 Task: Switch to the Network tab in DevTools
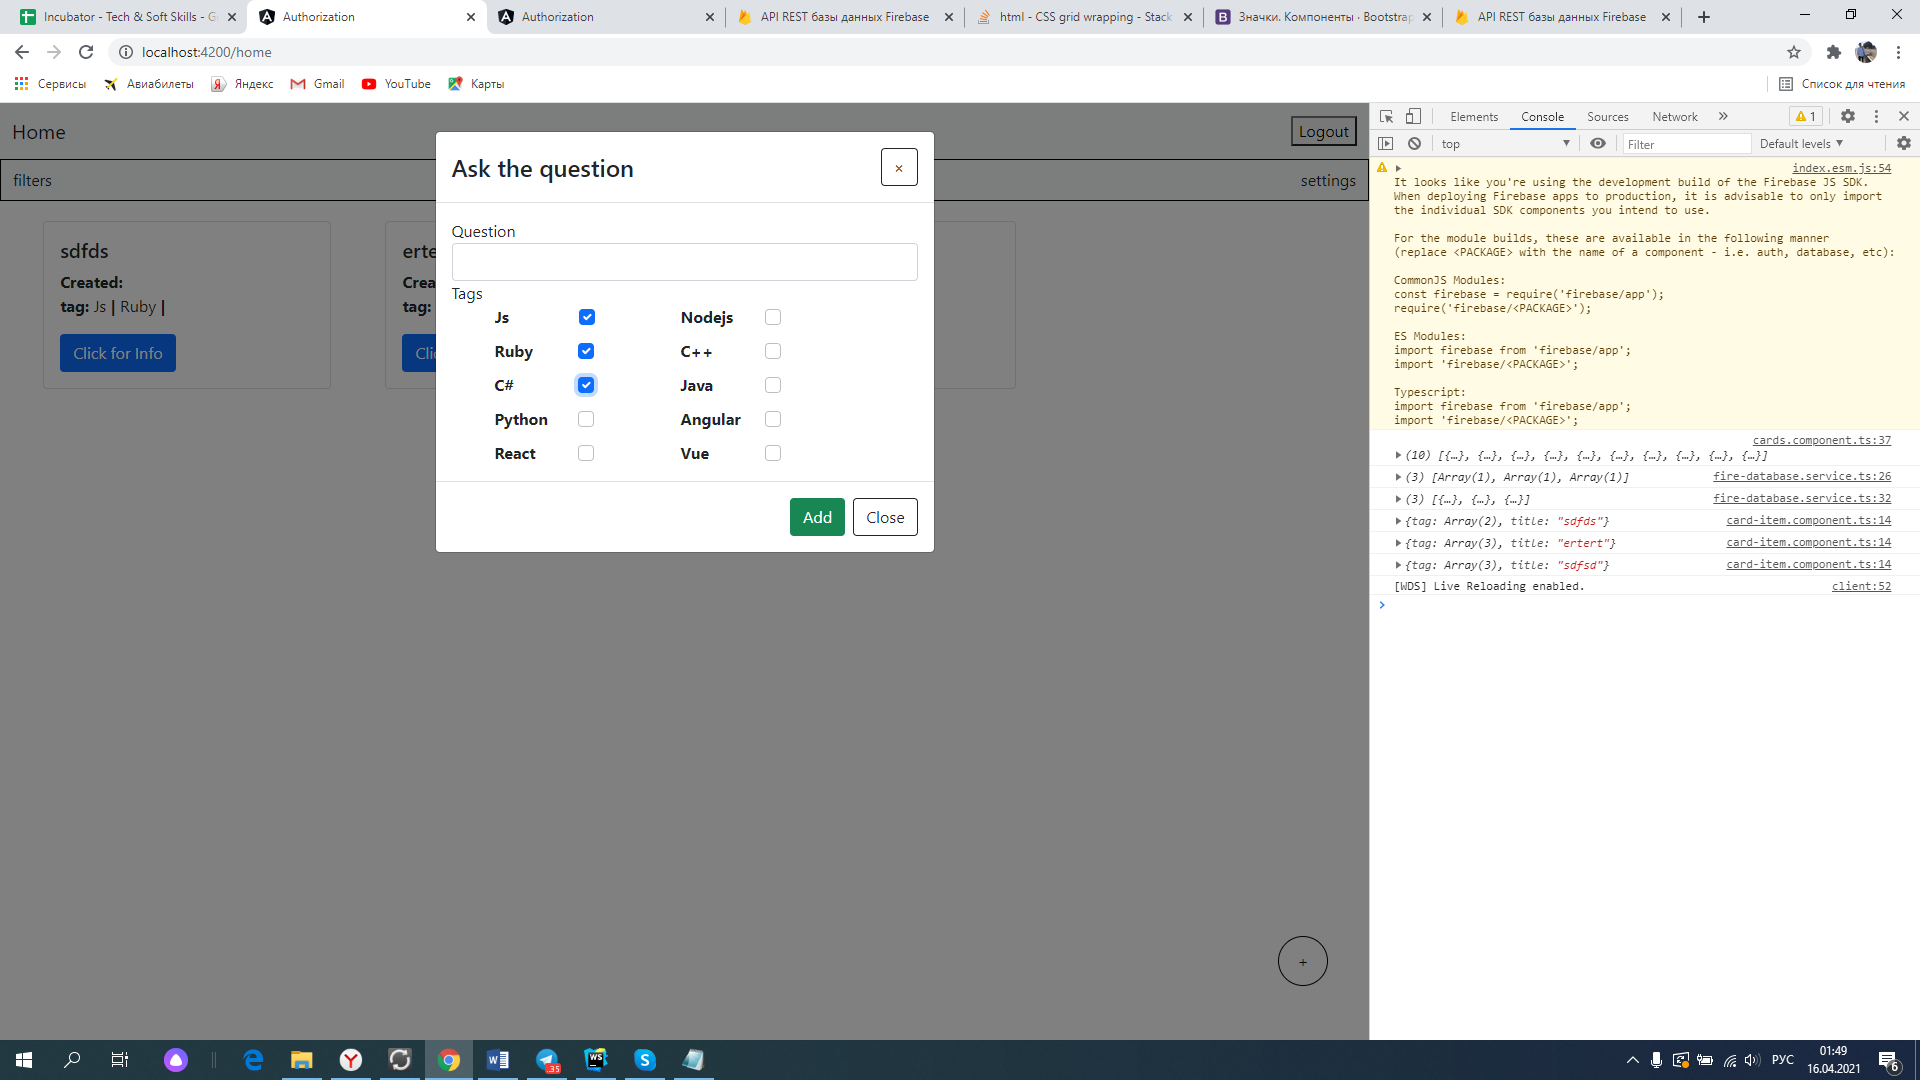(x=1674, y=117)
